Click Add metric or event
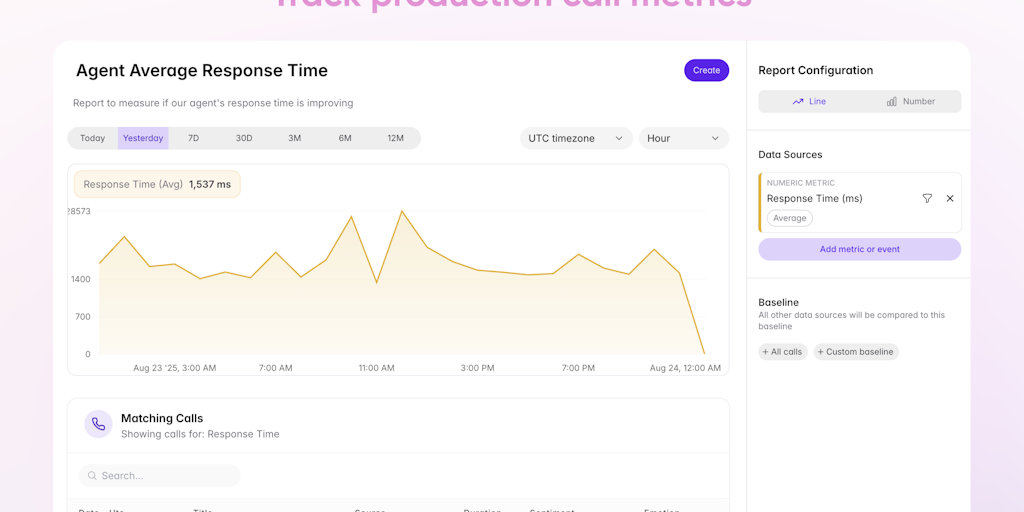This screenshot has height=512, width=1024. coord(859,249)
